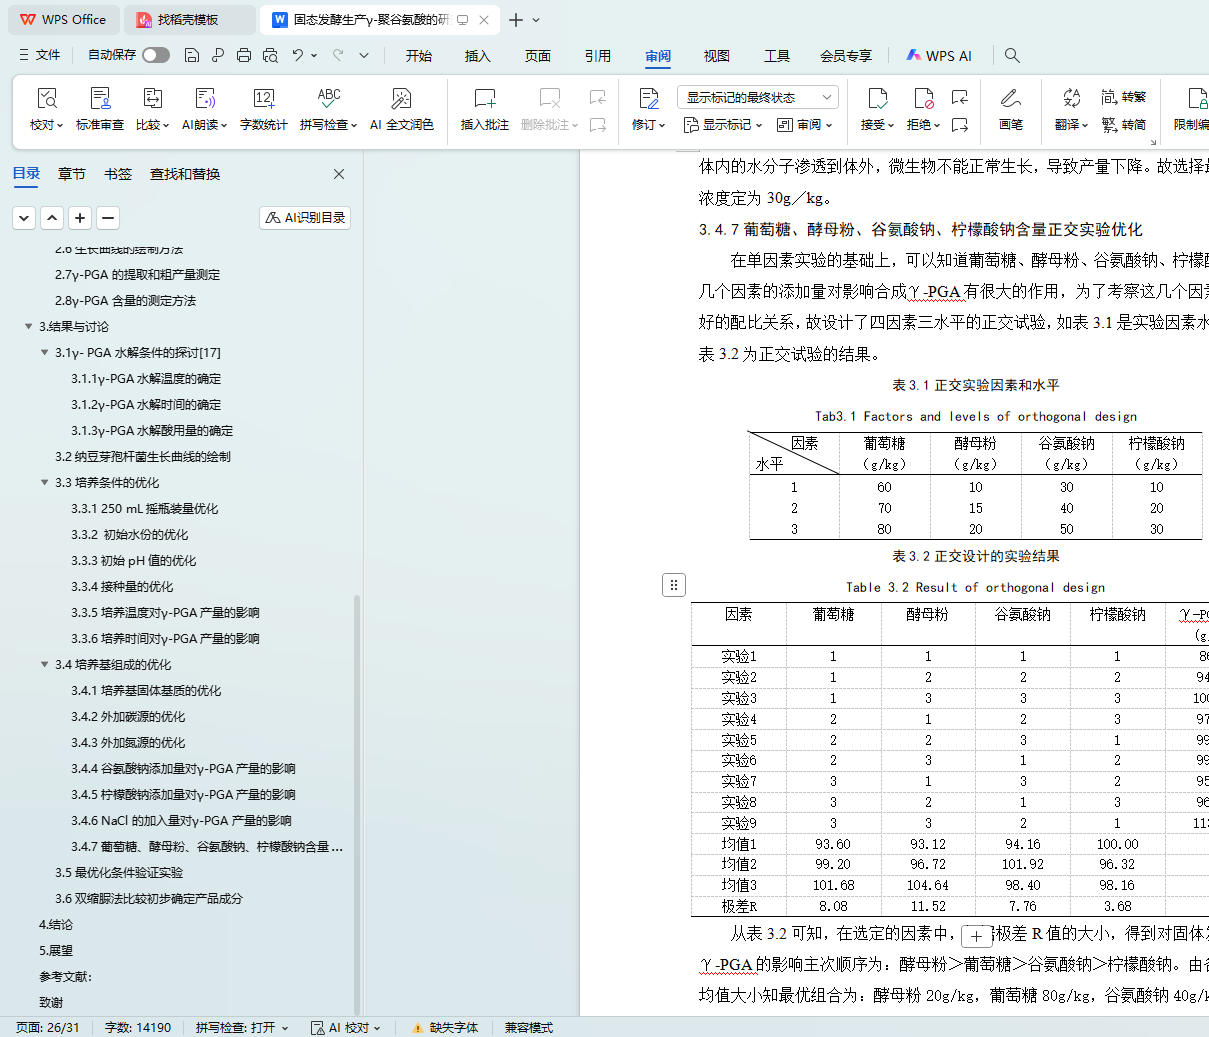This screenshot has height=1037, width=1209.
Task: Click 页面: 26/31 in status bar
Action: pos(47,1027)
